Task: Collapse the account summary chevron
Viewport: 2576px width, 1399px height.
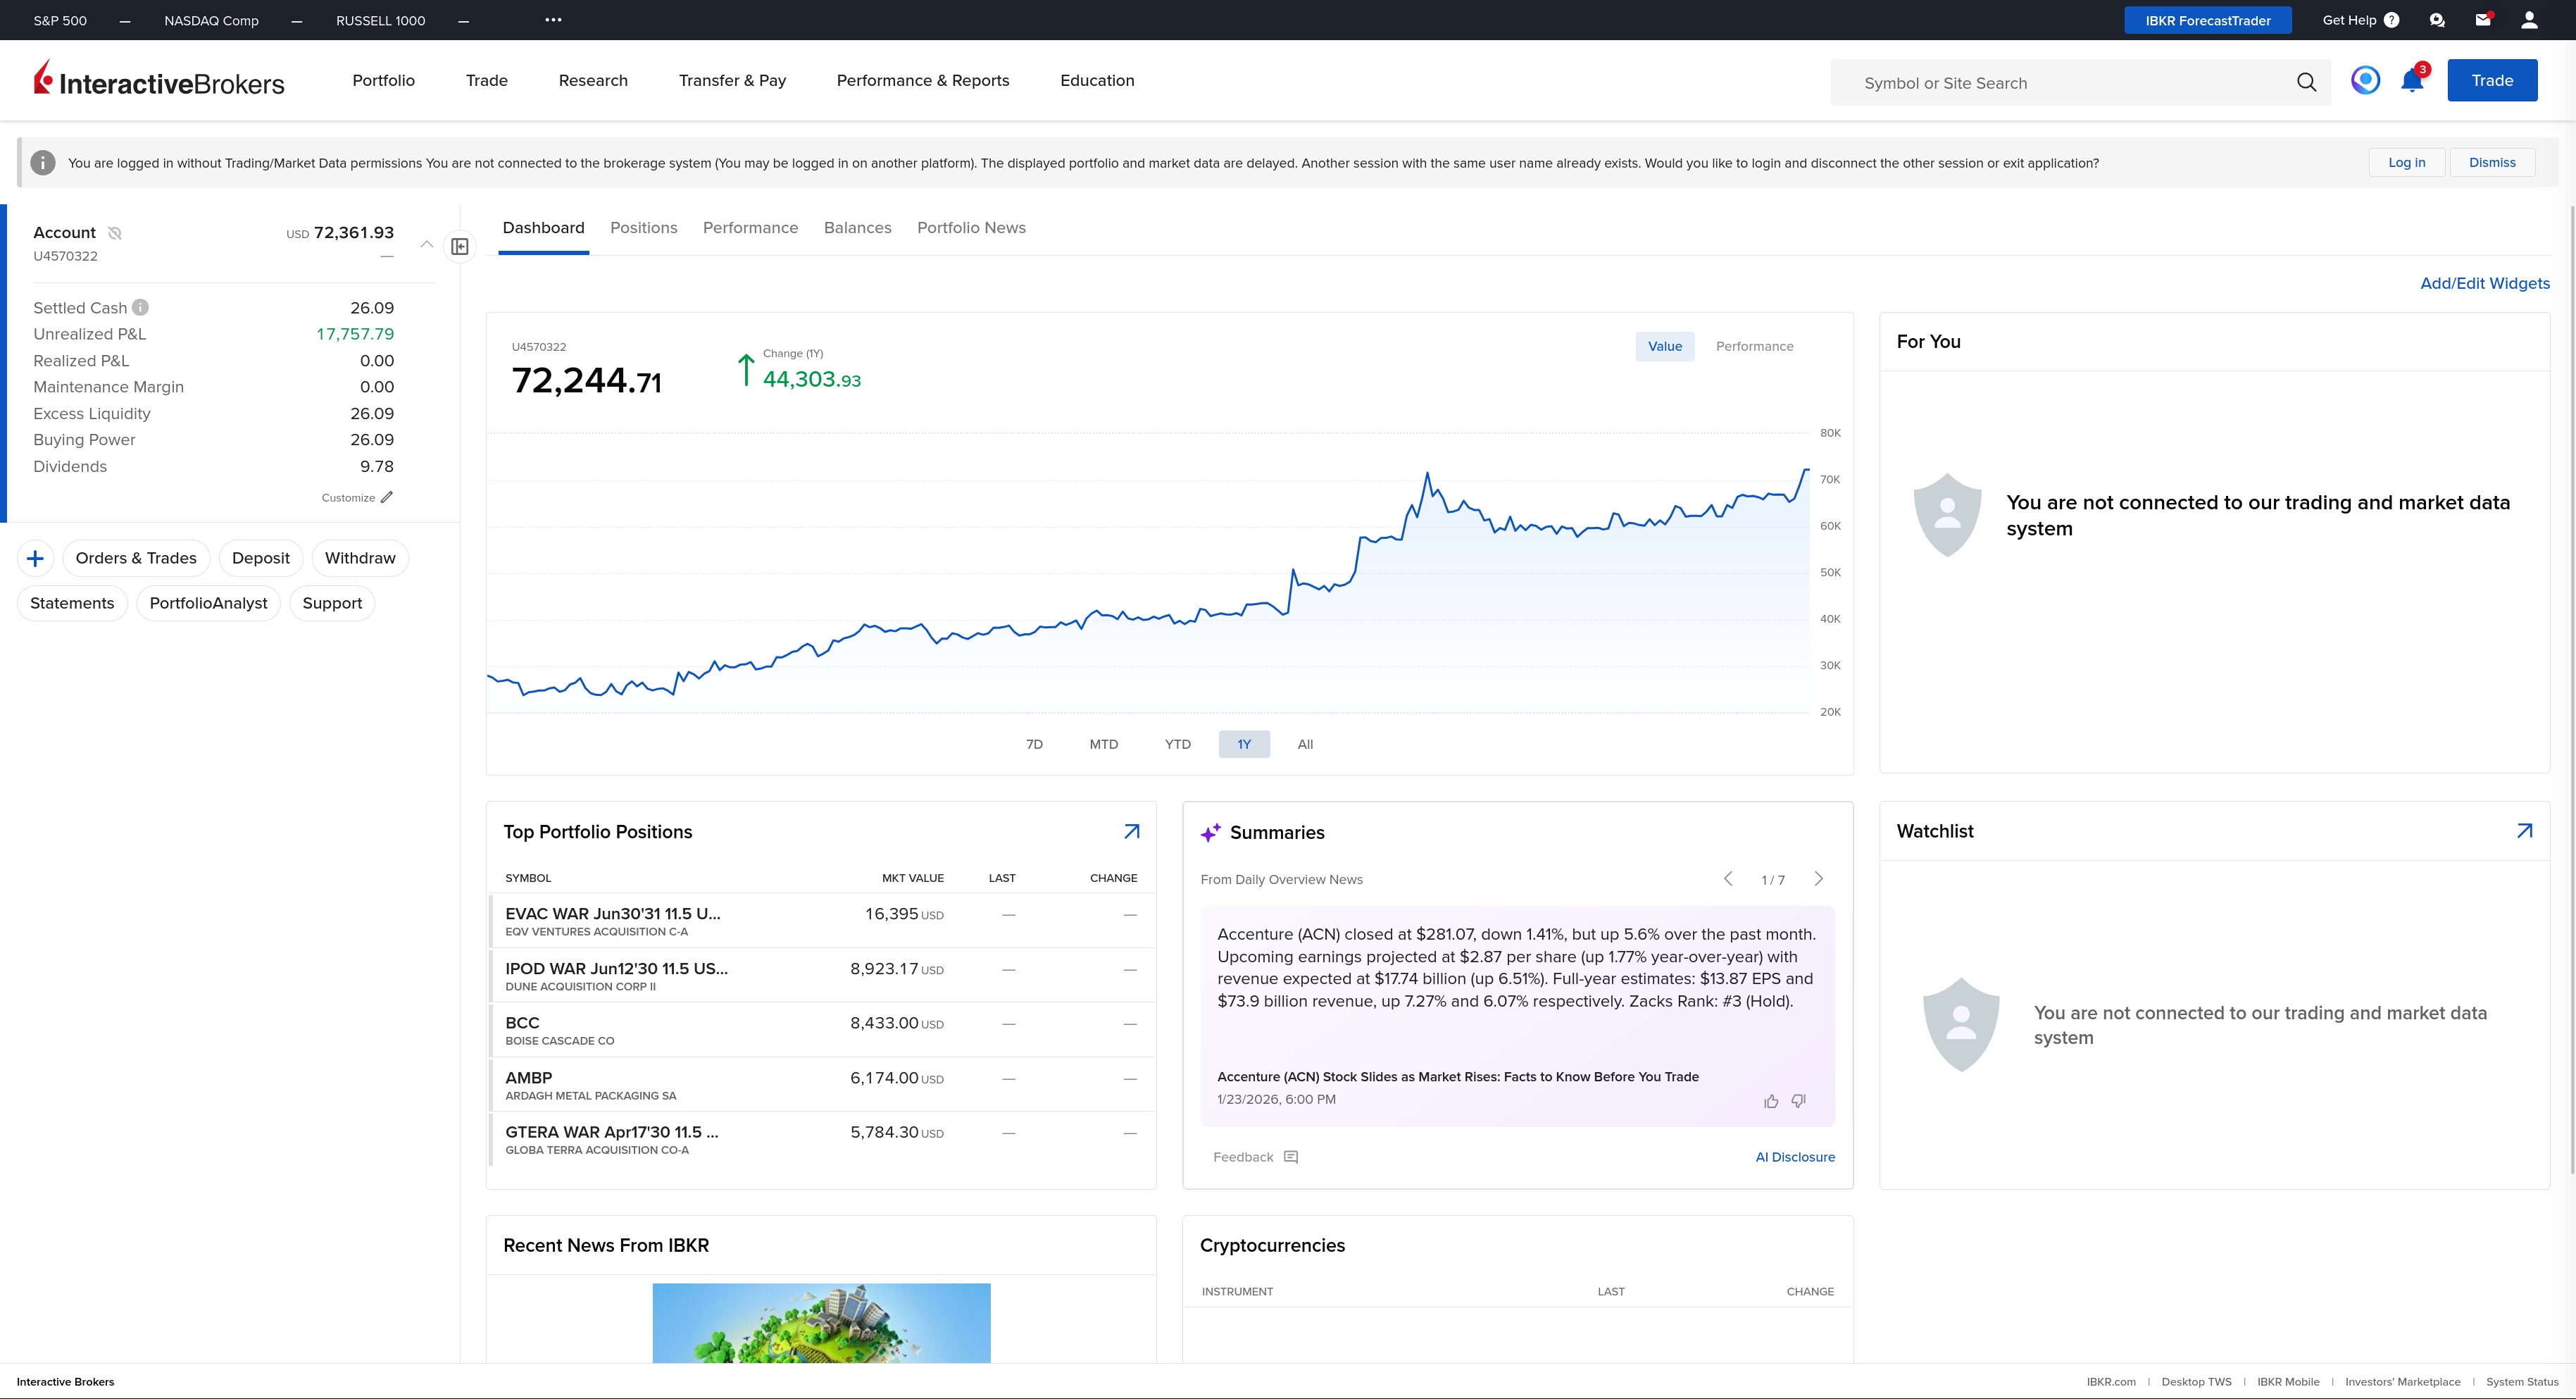Action: (x=426, y=244)
